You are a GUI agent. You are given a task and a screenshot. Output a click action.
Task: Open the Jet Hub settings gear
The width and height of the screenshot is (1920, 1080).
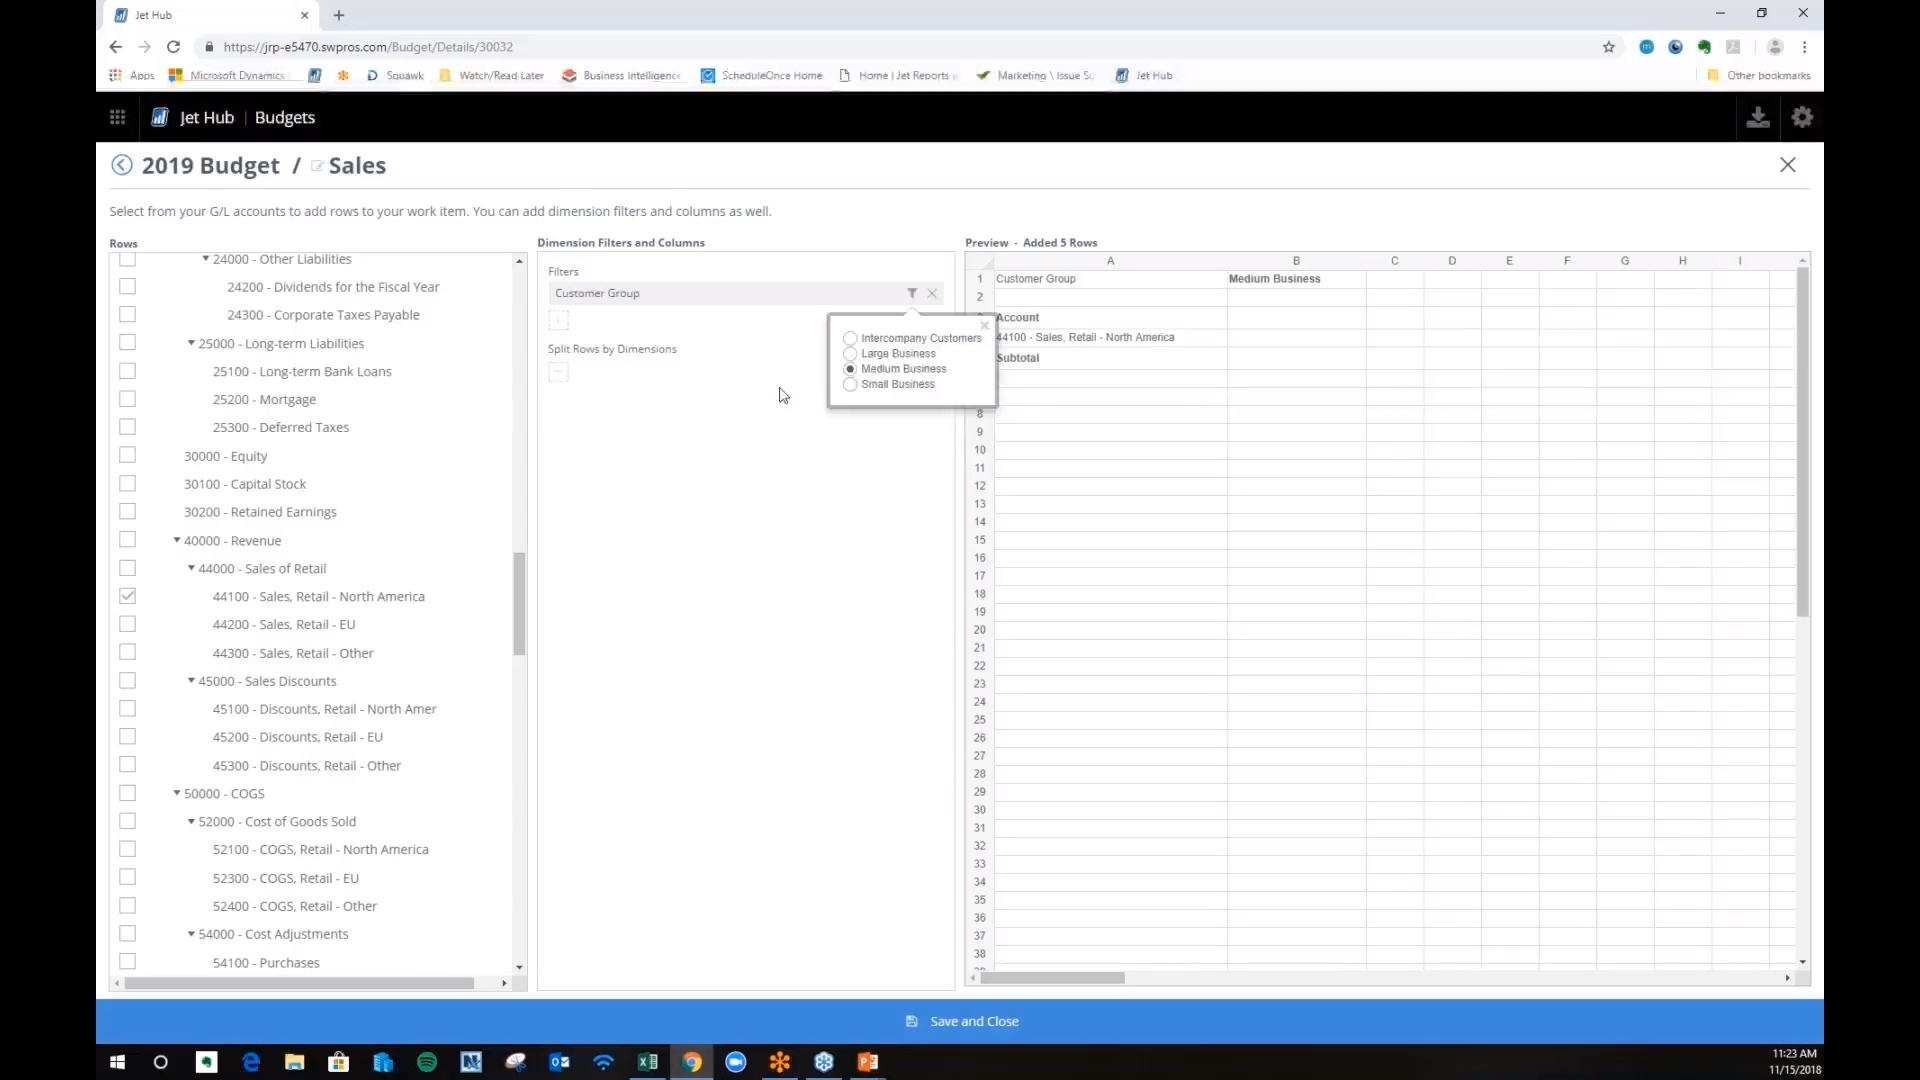1802,117
